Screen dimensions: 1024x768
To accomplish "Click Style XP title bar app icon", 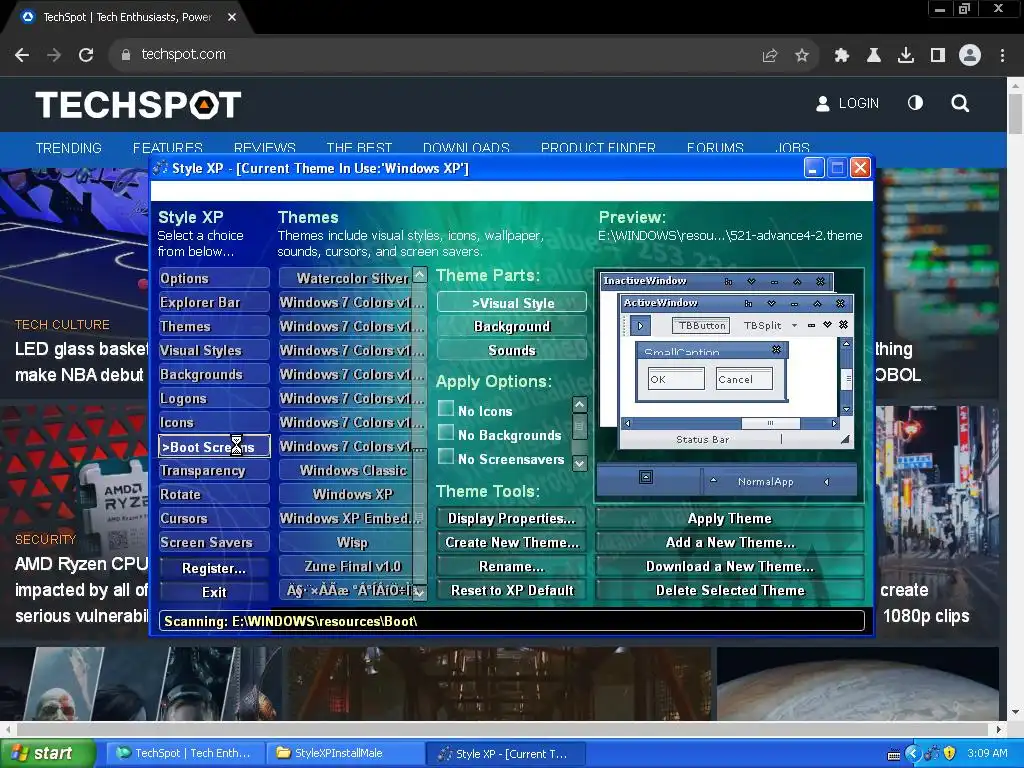I will [x=161, y=168].
